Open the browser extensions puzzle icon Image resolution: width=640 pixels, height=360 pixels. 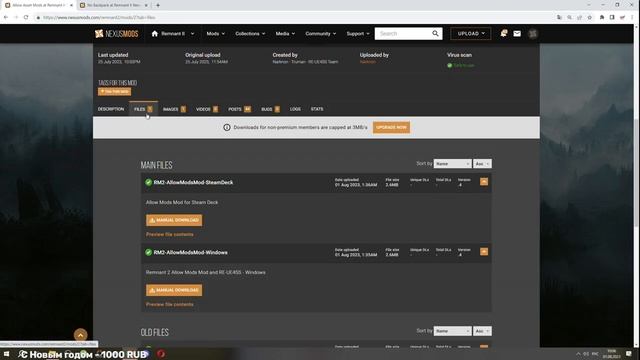pos(602,18)
